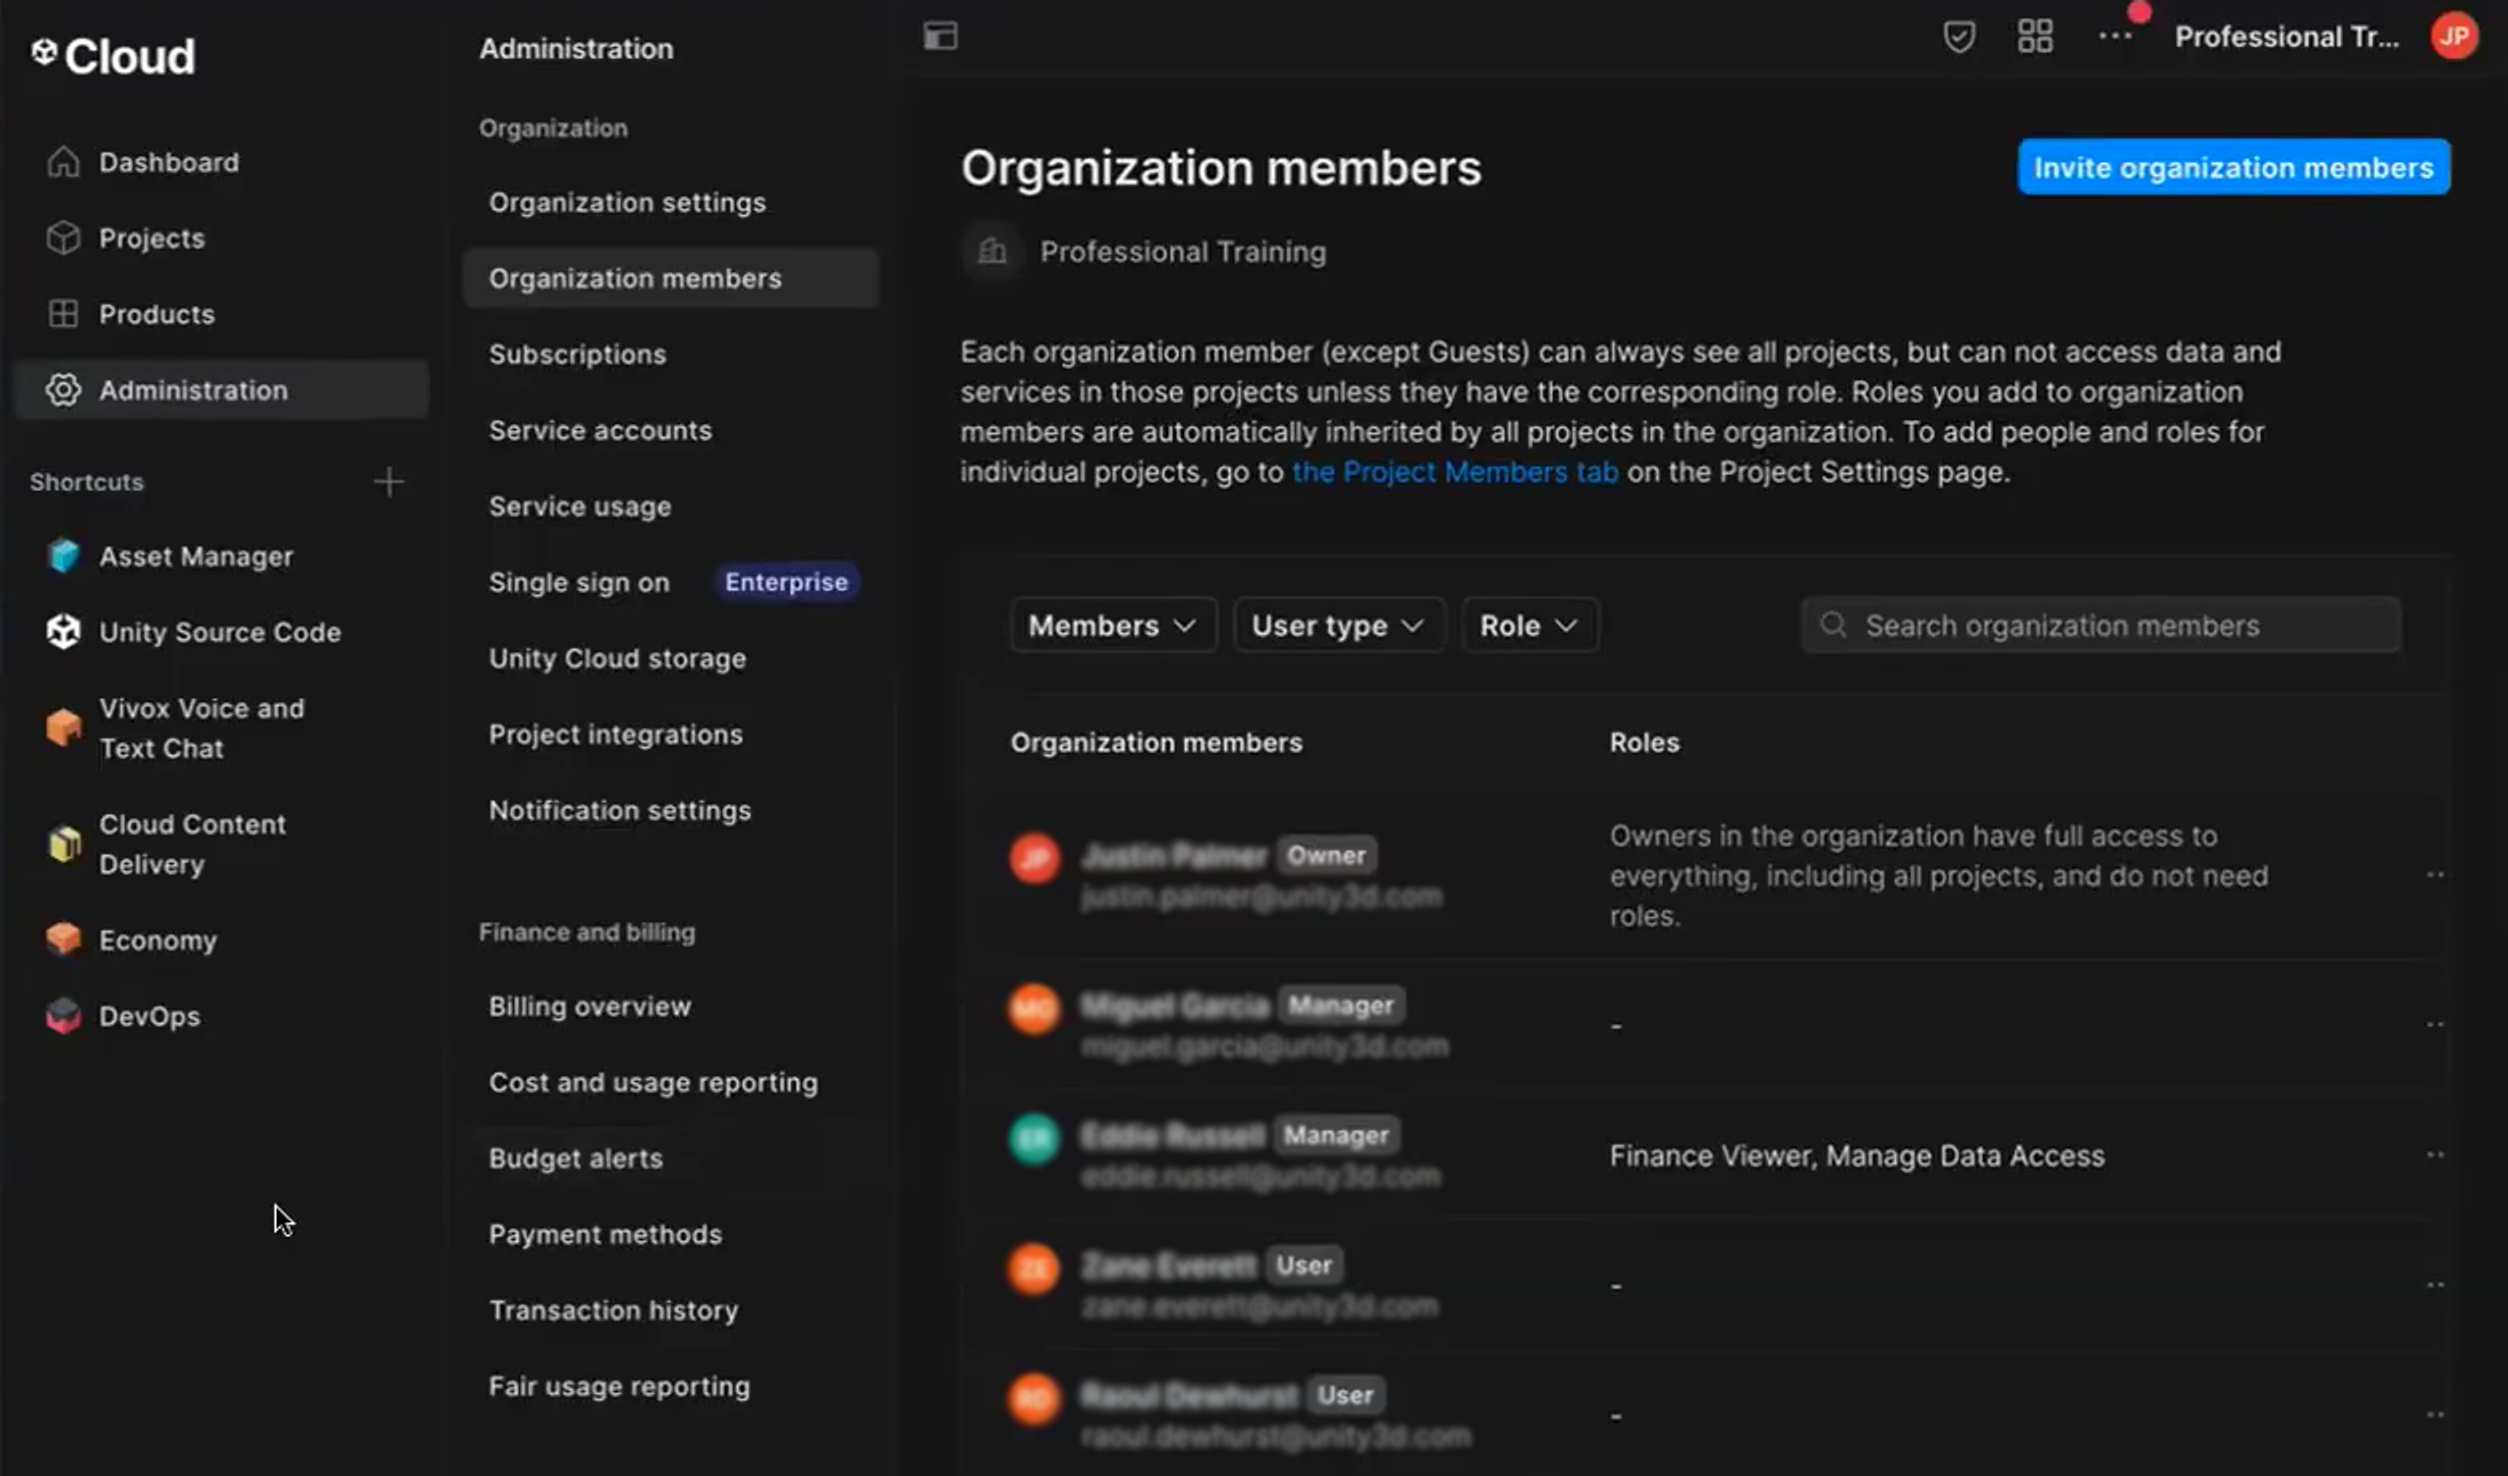Image resolution: width=2508 pixels, height=1476 pixels.
Task: Click the JP user avatar in top bar
Action: click(x=2454, y=37)
